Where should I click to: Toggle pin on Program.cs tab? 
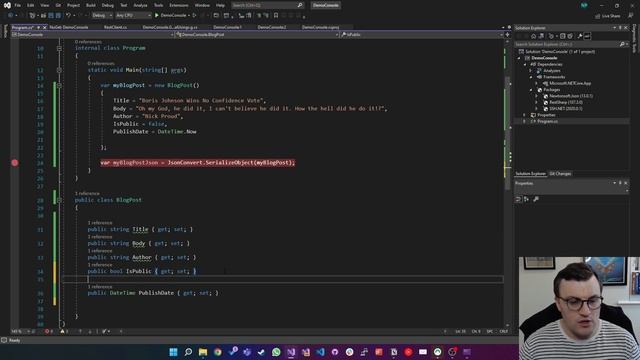pyautogui.click(x=39, y=27)
